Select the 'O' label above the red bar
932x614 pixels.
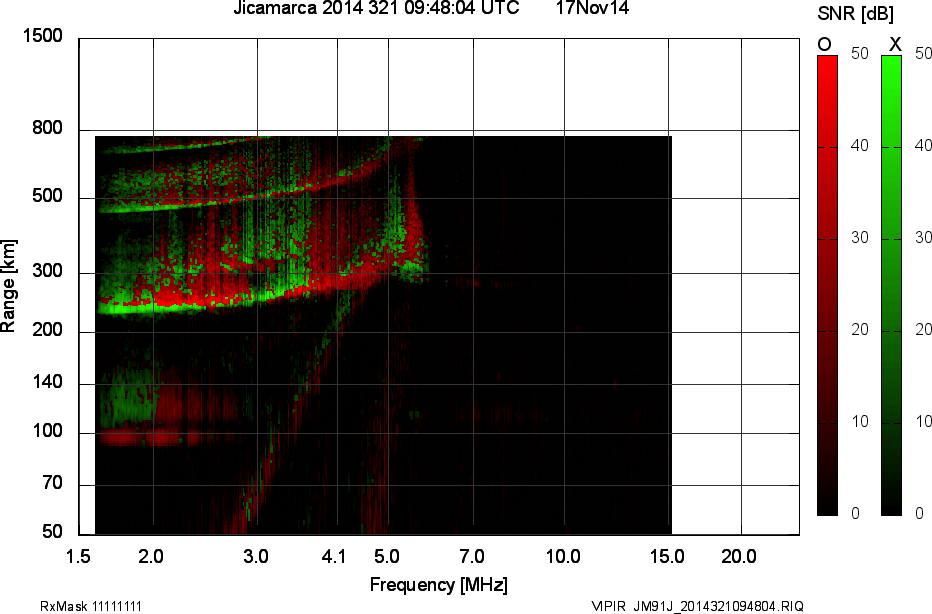pos(825,44)
